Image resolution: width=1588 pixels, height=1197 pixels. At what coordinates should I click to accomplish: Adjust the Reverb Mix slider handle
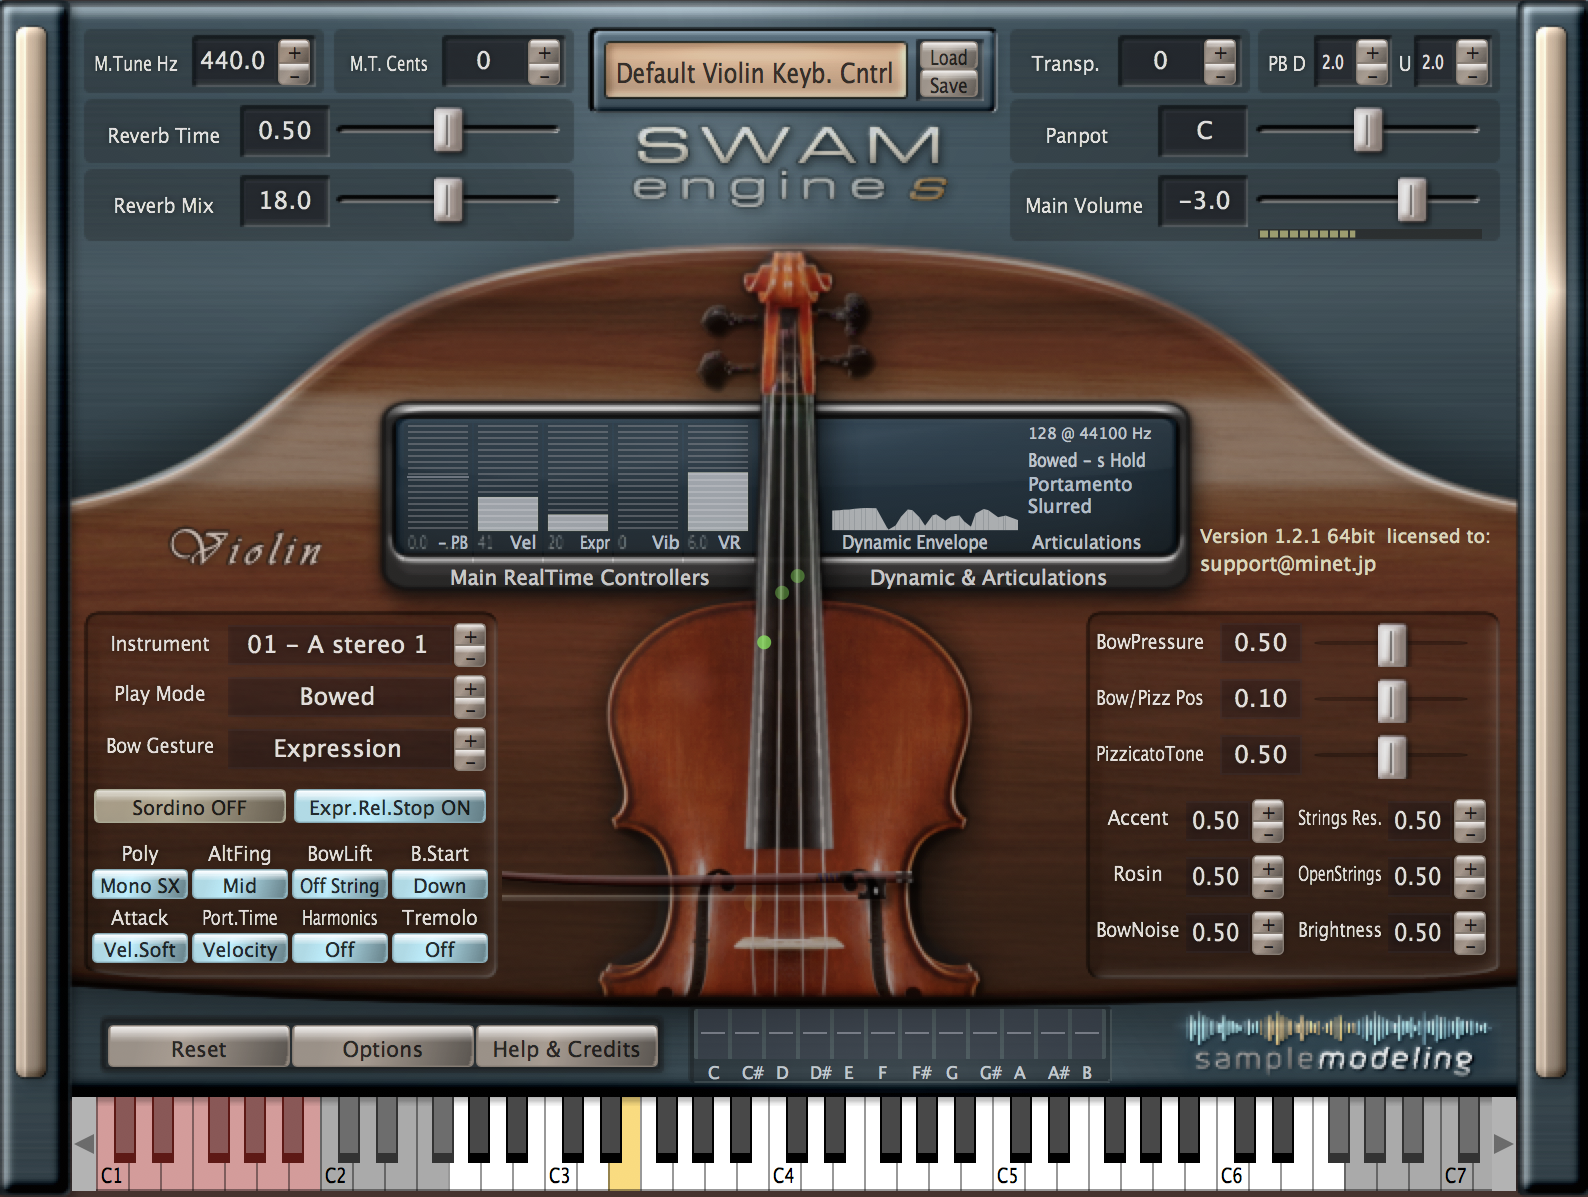click(x=448, y=200)
